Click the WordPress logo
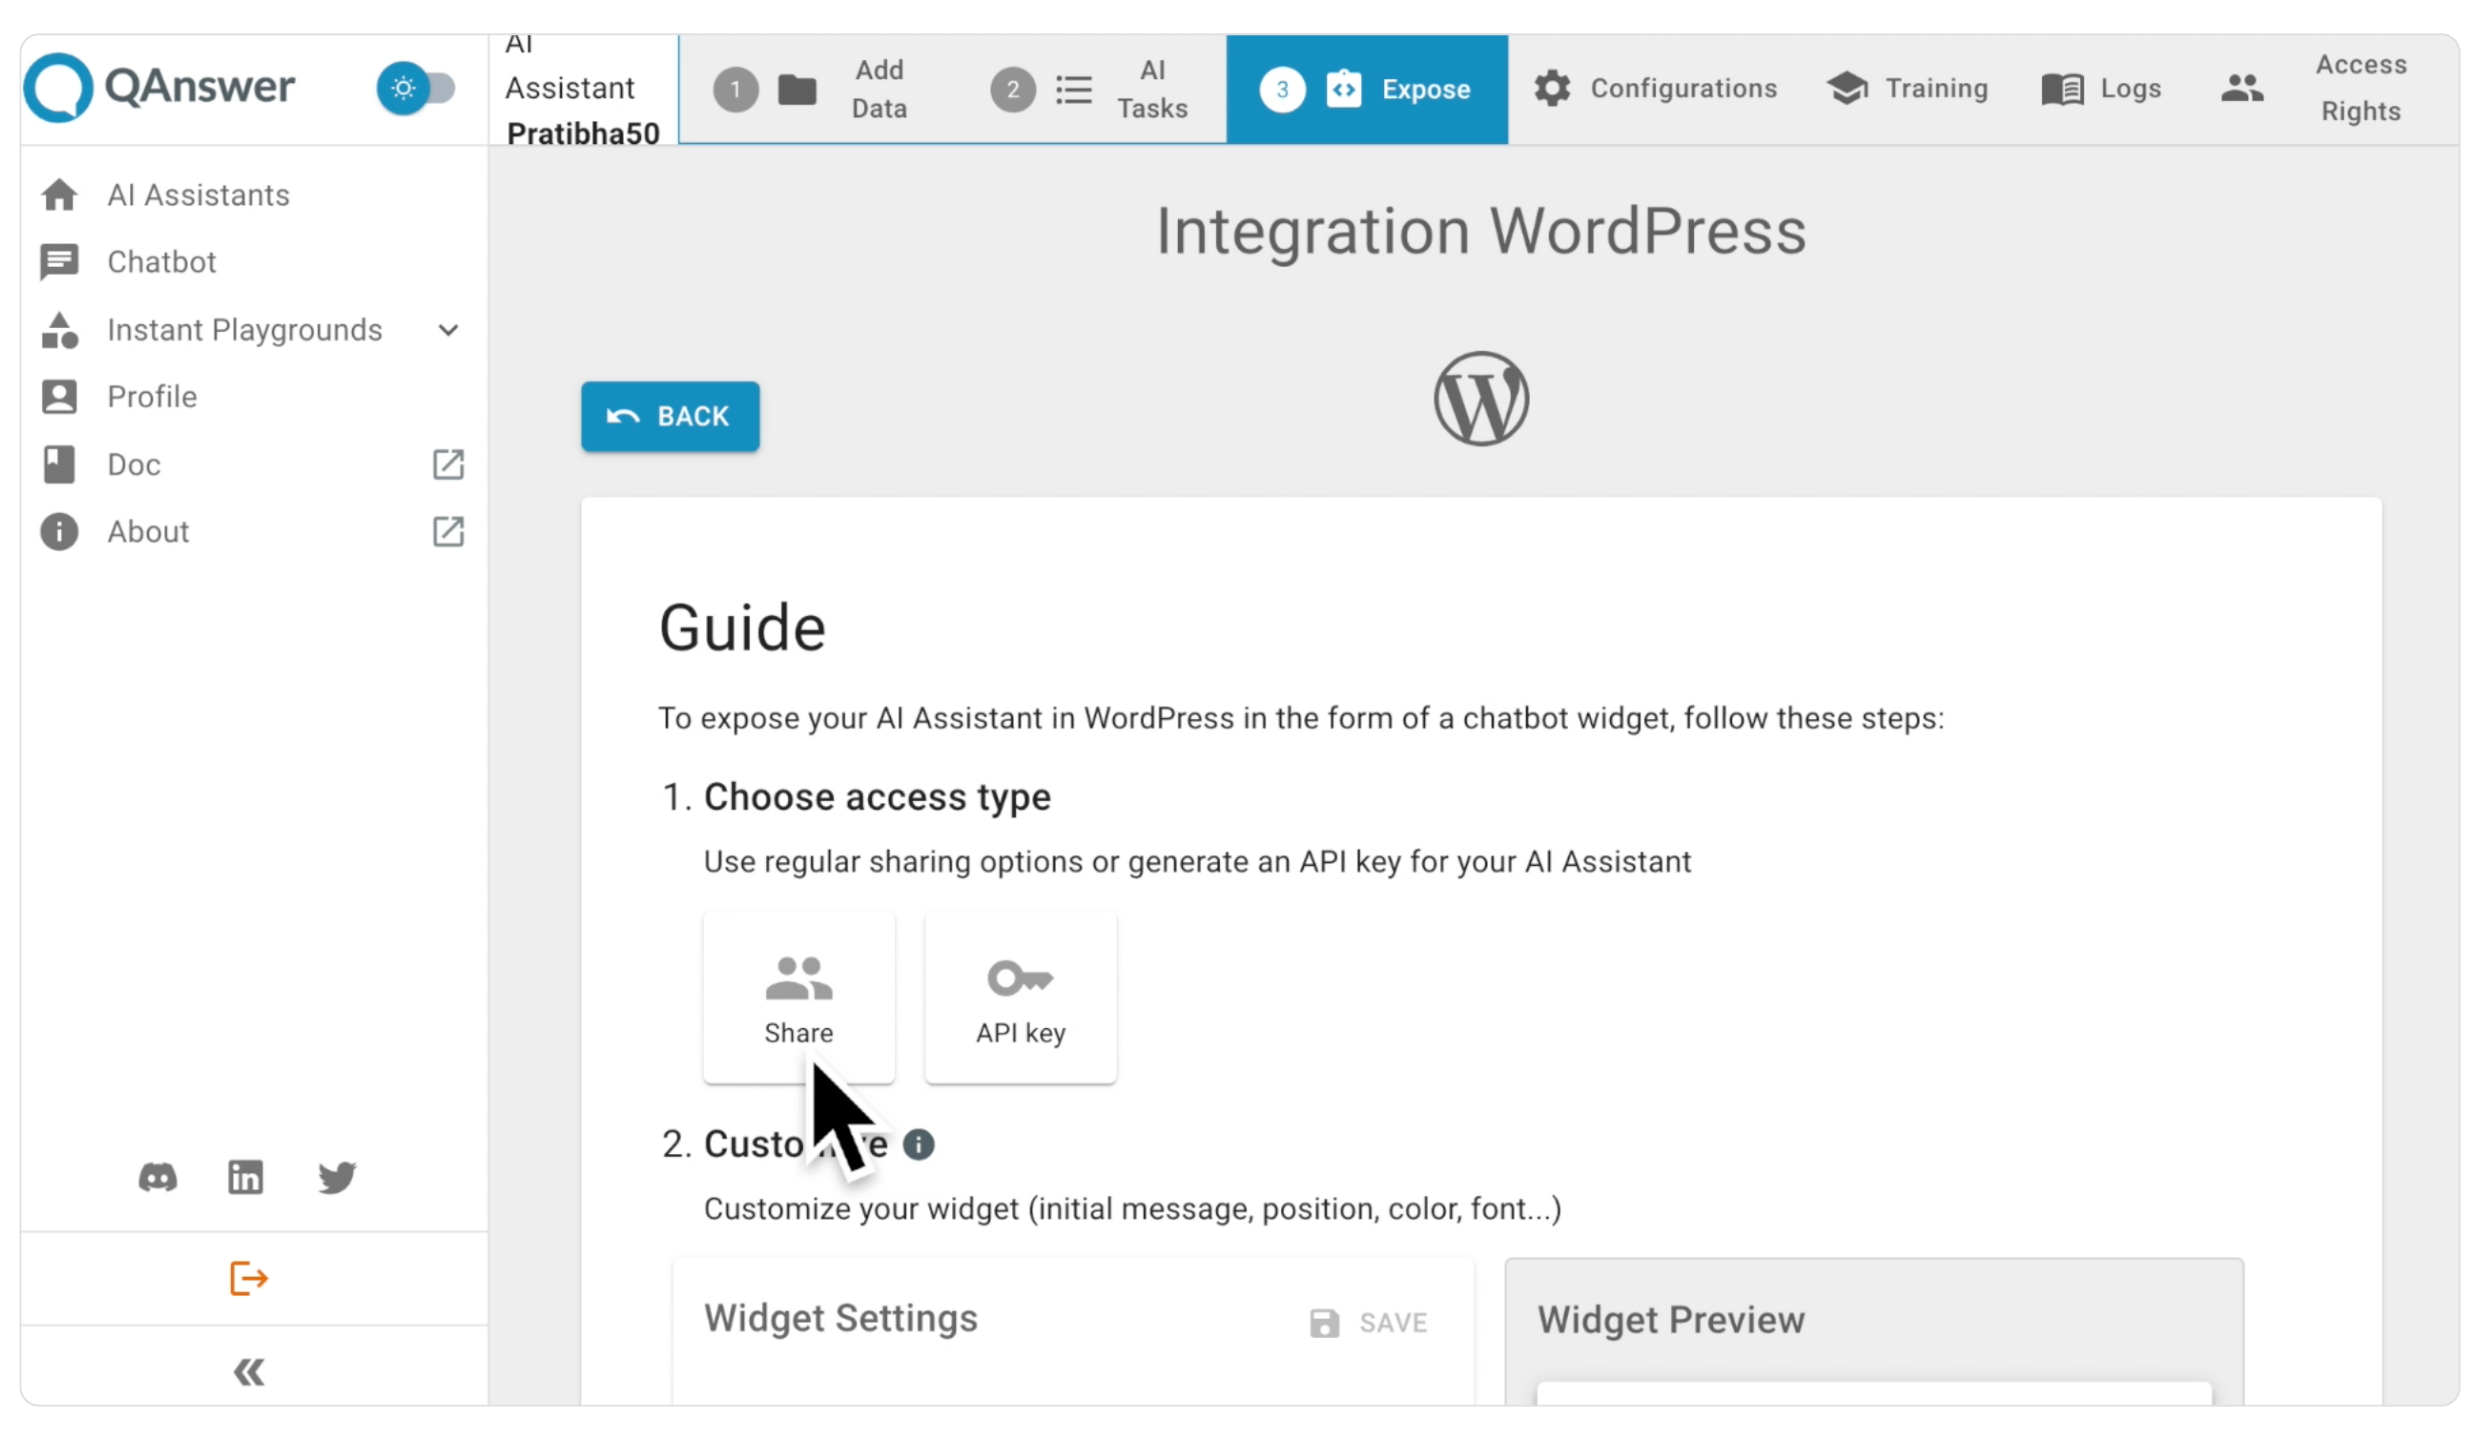Image resolution: width=2480 pixels, height=1440 pixels. [1480, 398]
